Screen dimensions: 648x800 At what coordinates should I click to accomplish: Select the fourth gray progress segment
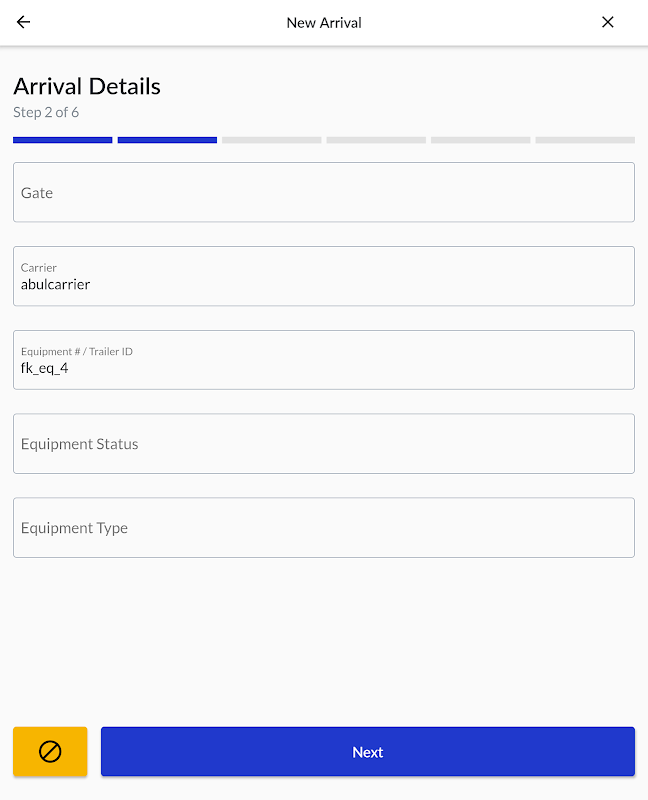pyautogui.click(x=376, y=140)
